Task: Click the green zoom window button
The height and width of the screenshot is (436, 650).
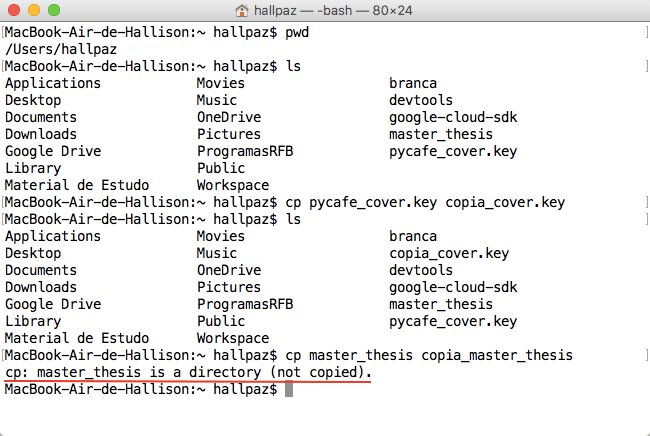Action: pyautogui.click(x=54, y=10)
